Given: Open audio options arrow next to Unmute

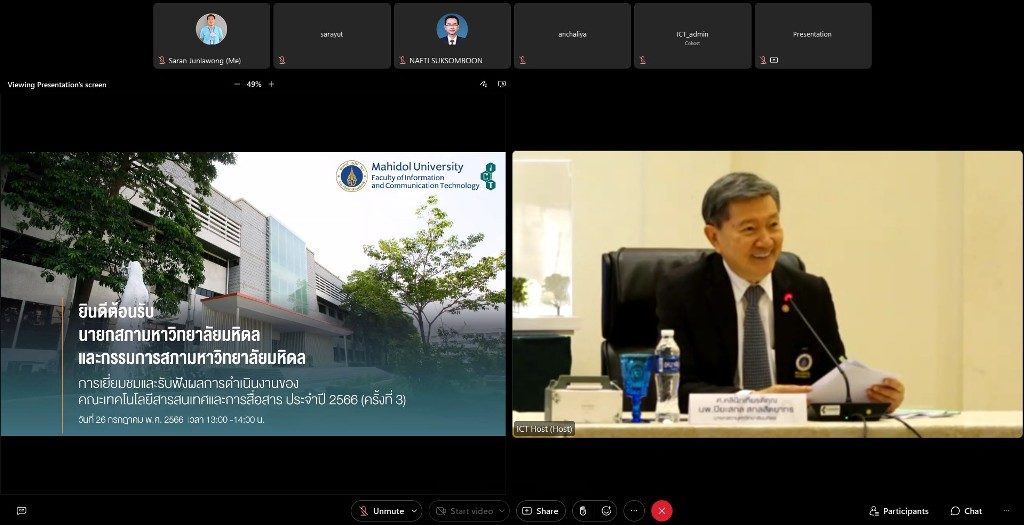Looking at the screenshot, I should point(414,511).
